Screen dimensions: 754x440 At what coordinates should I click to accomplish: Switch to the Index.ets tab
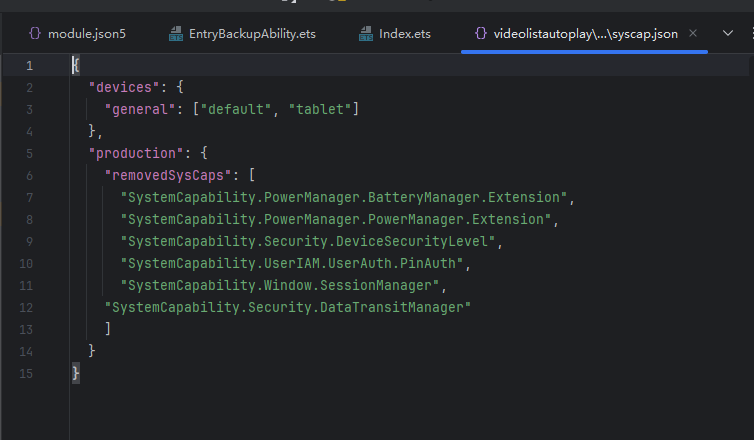(x=395, y=34)
